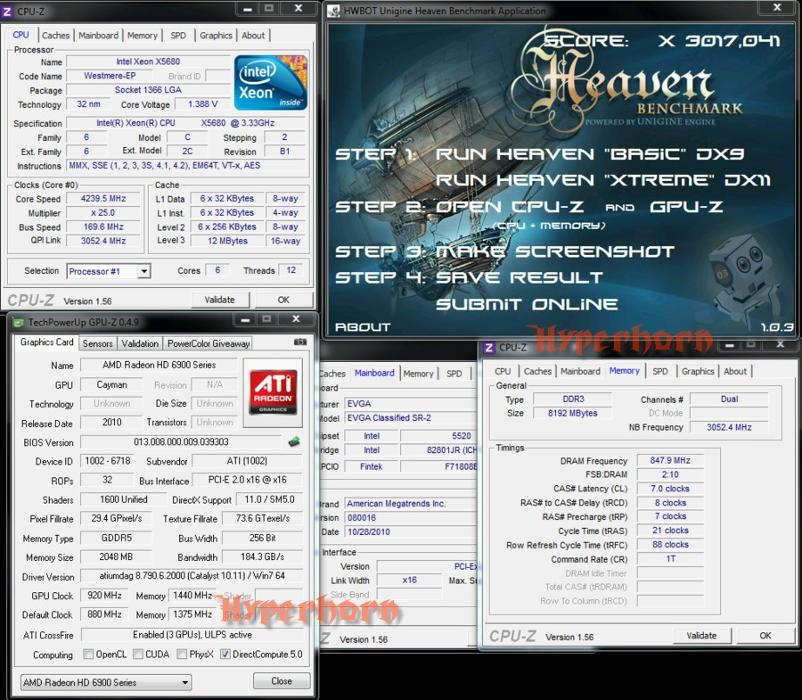The image size is (802, 700).
Task: Click OK in top CPU-Z window
Action: pos(283,300)
